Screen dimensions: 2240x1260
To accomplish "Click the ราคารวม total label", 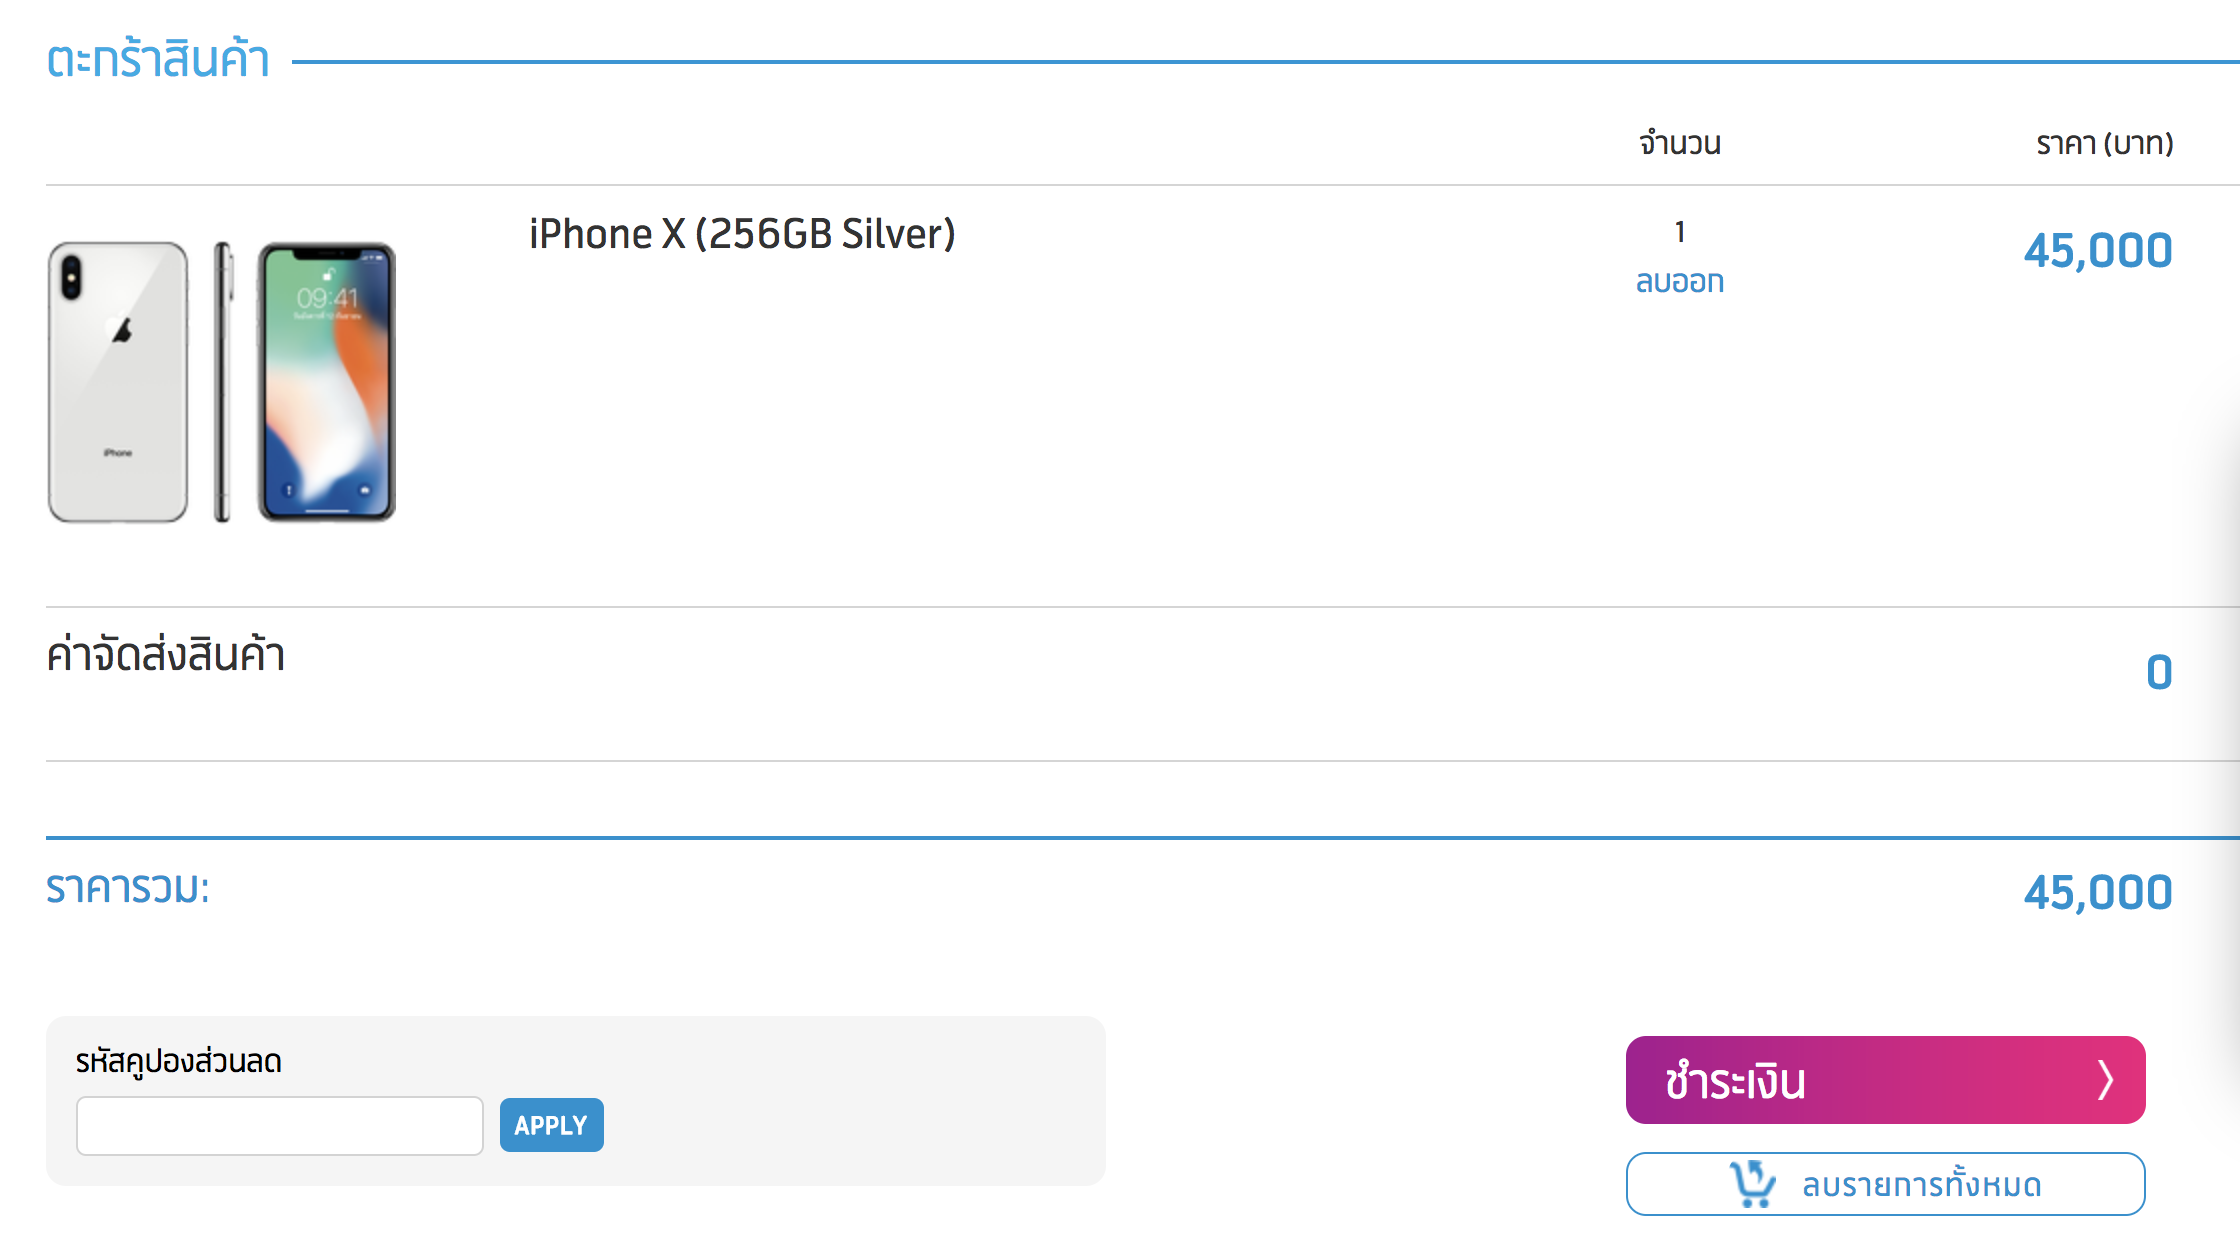I will point(128,888).
